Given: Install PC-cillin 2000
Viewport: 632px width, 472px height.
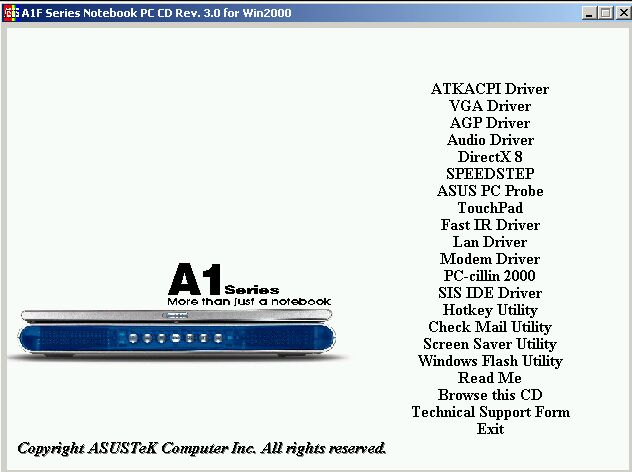Looking at the screenshot, I should click(490, 276).
